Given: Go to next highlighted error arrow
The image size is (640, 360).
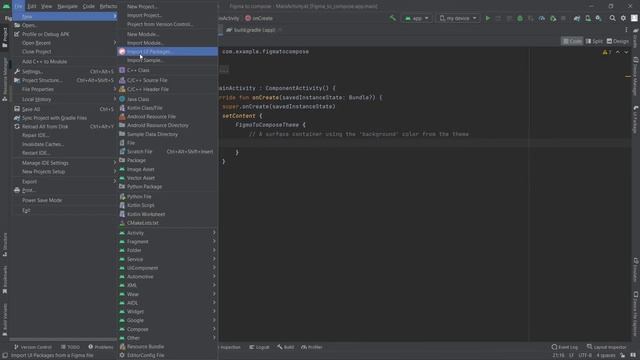Looking at the screenshot, I should click(626, 52).
